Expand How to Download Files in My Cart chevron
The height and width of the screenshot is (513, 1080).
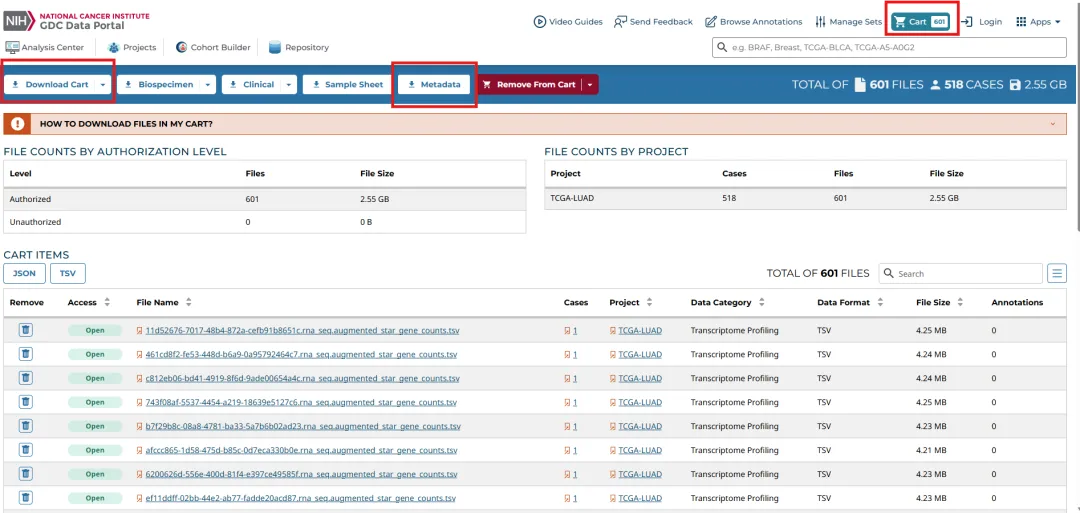pyautogui.click(x=1053, y=124)
